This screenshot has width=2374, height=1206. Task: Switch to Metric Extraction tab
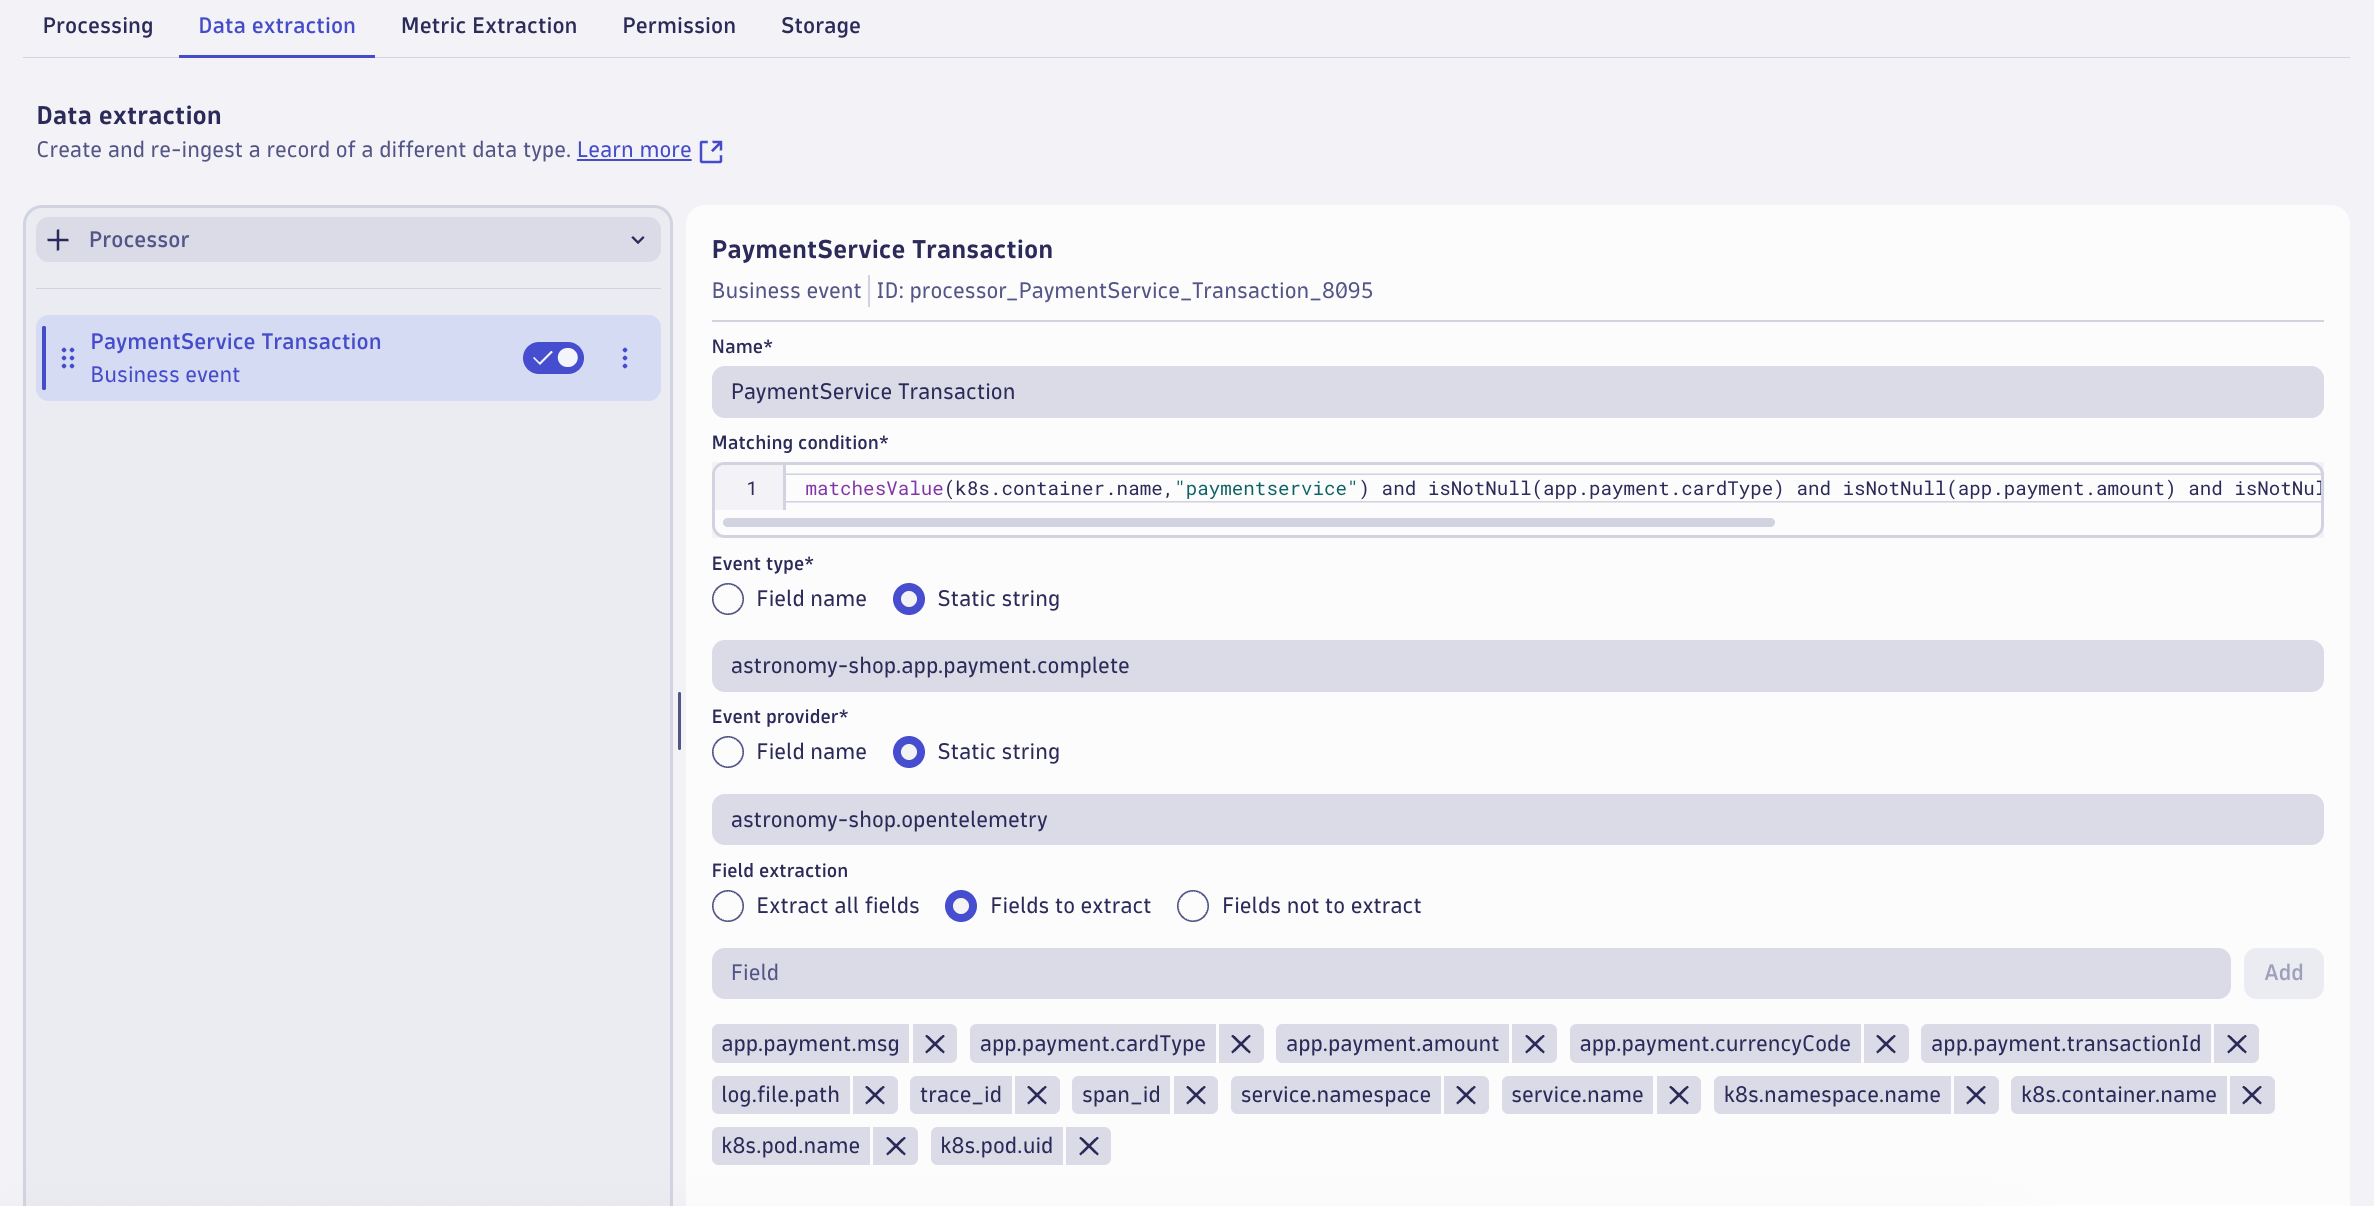click(489, 26)
